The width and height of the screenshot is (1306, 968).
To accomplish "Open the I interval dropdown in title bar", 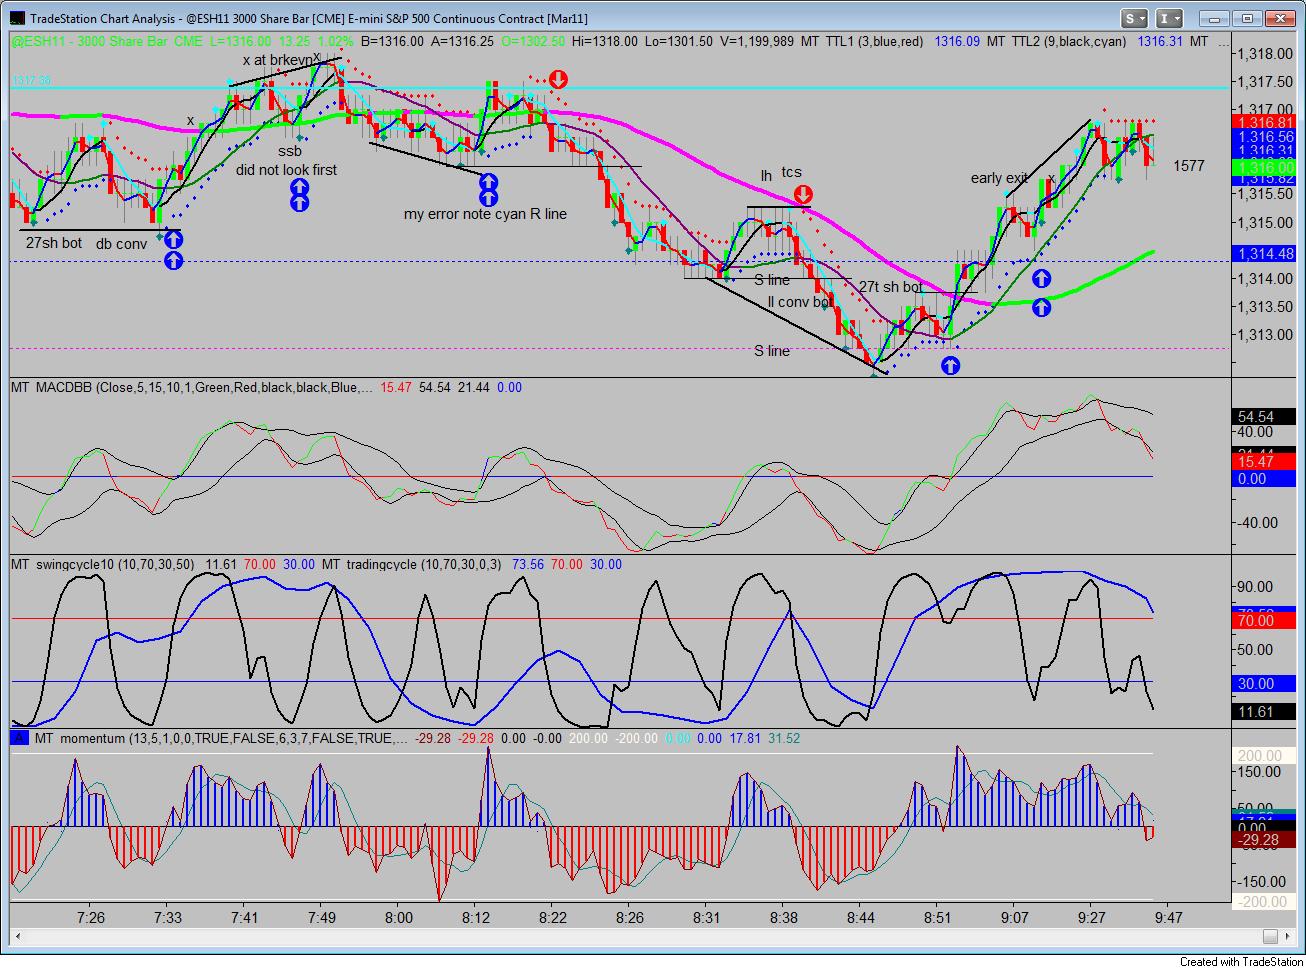I will pos(1171,18).
